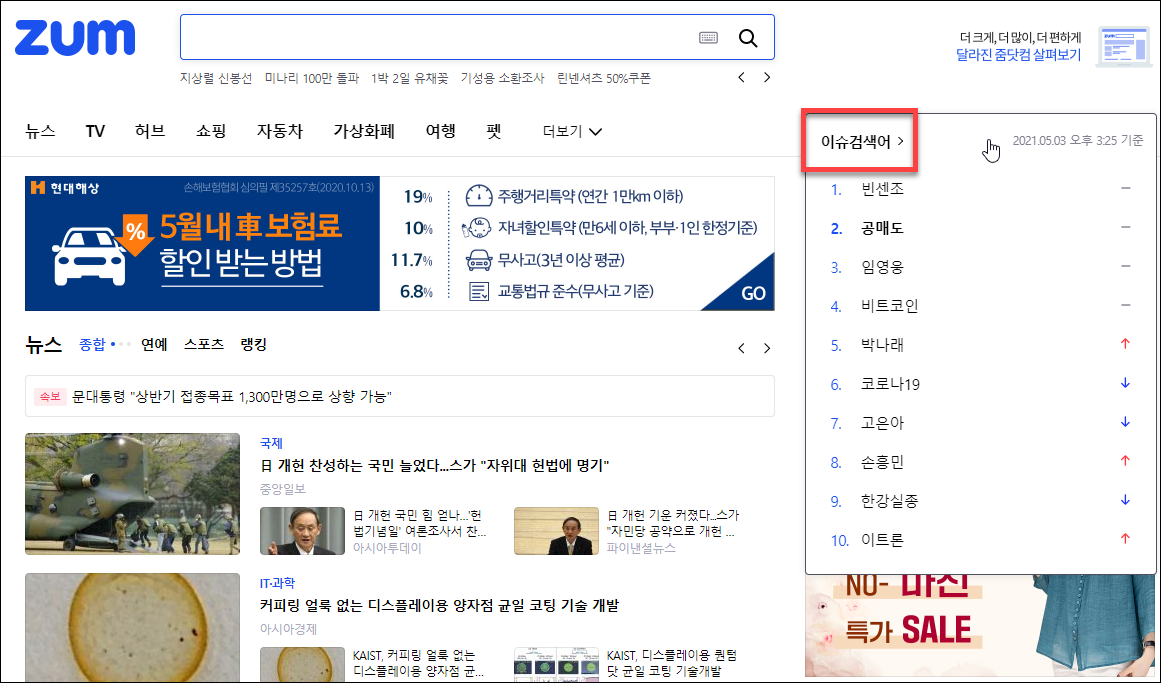Go to previous news page arrow
The image size is (1161, 683).
point(741,348)
